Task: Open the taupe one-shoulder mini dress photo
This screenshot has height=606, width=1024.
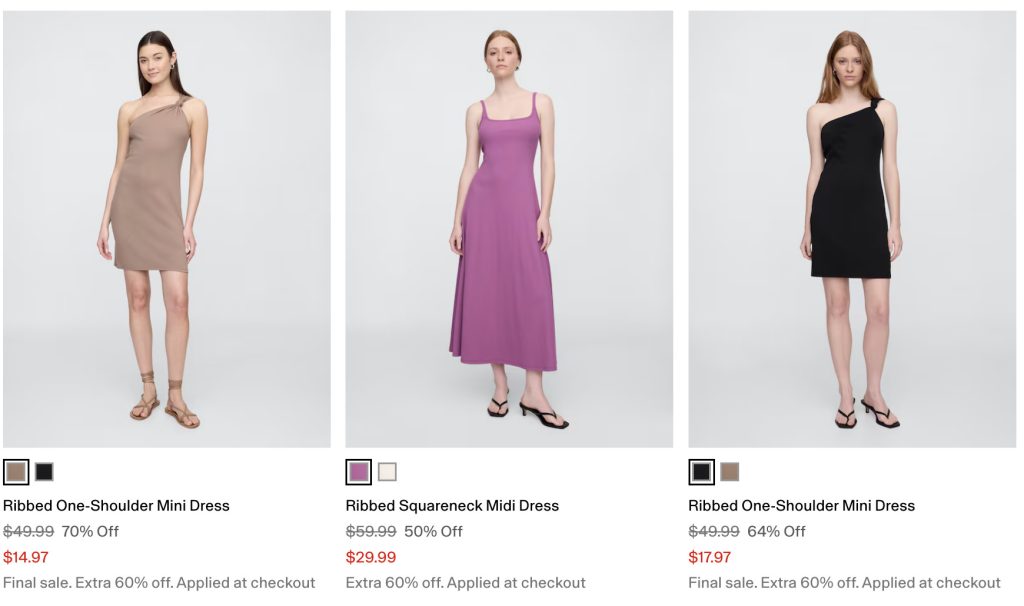Action: pos(166,229)
